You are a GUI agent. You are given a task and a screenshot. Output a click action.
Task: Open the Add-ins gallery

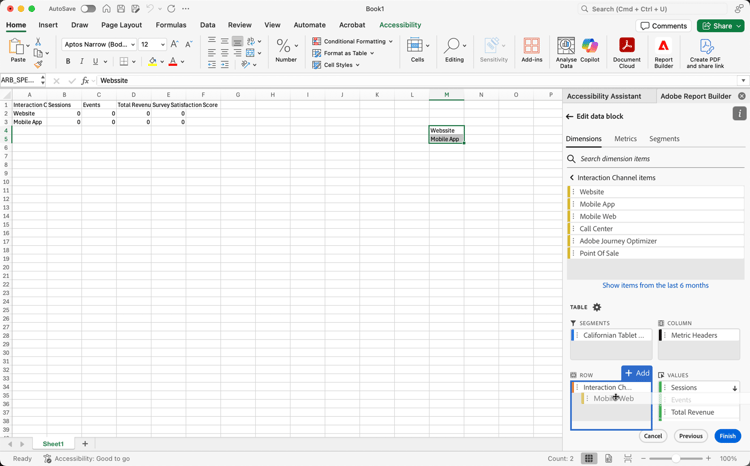pyautogui.click(x=531, y=50)
